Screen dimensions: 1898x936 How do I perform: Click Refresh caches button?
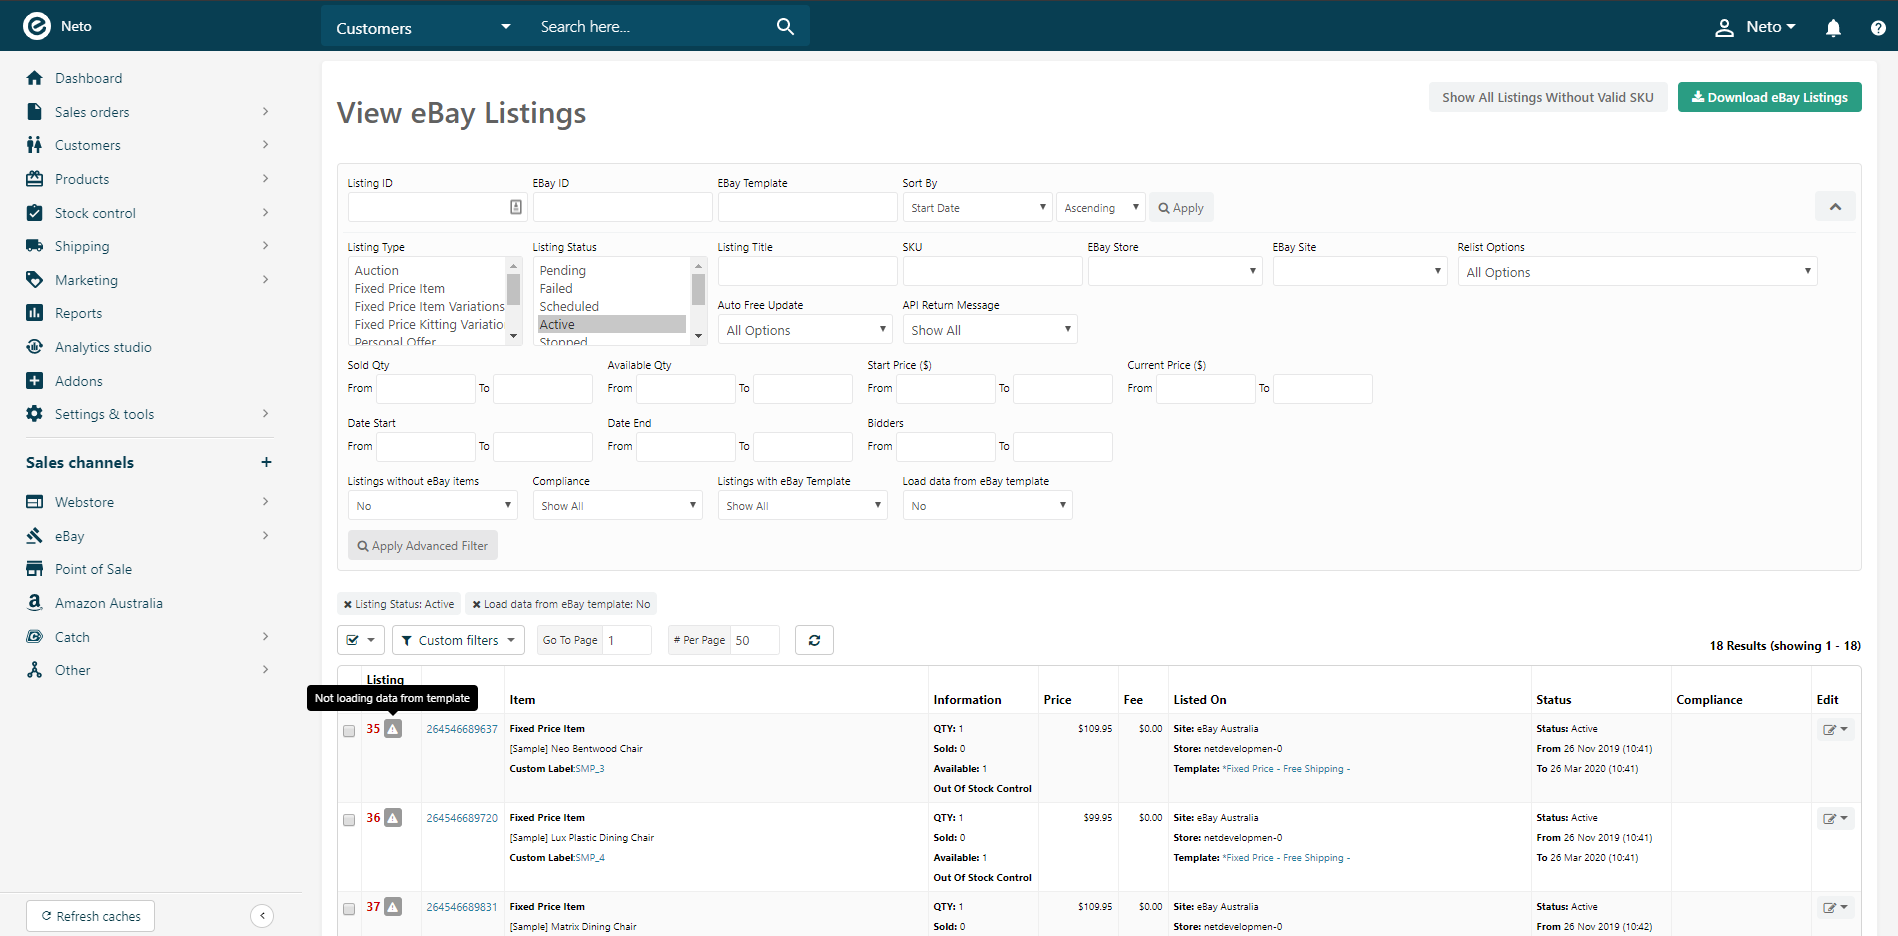[x=90, y=916]
